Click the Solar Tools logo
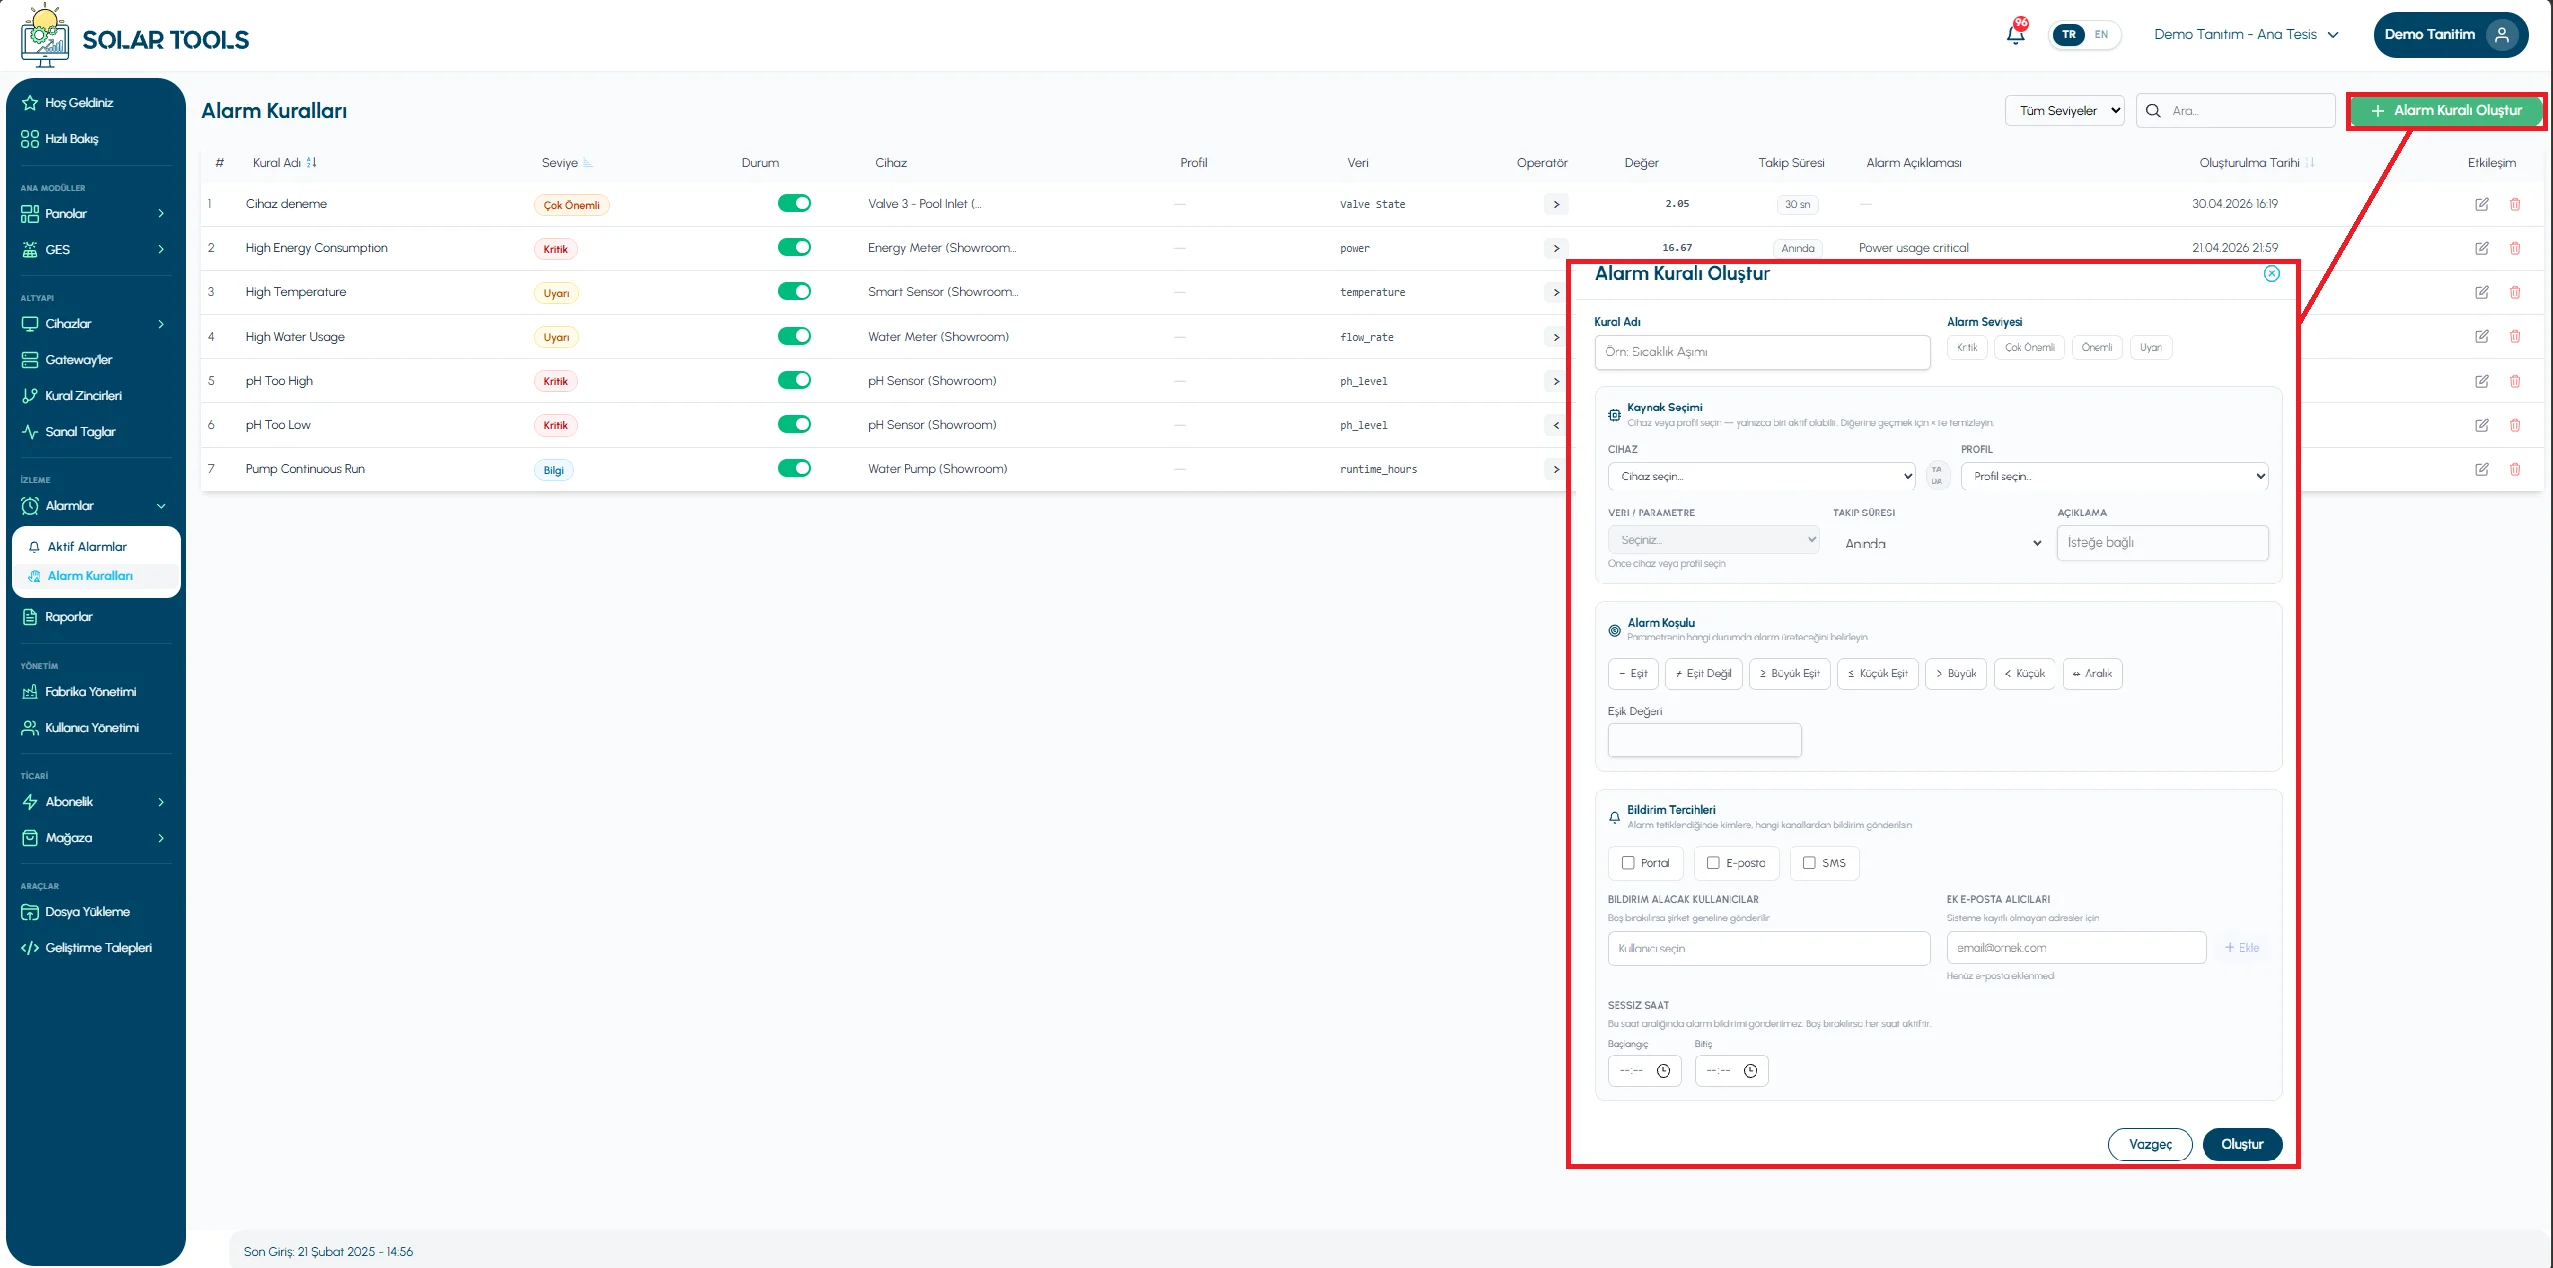Image resolution: width=2553 pixels, height=1268 pixels. 135,37
